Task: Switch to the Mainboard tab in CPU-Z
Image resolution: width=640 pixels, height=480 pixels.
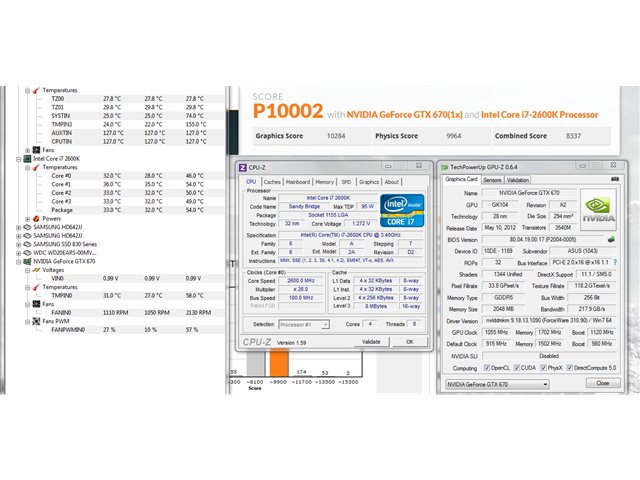Action: point(298,182)
